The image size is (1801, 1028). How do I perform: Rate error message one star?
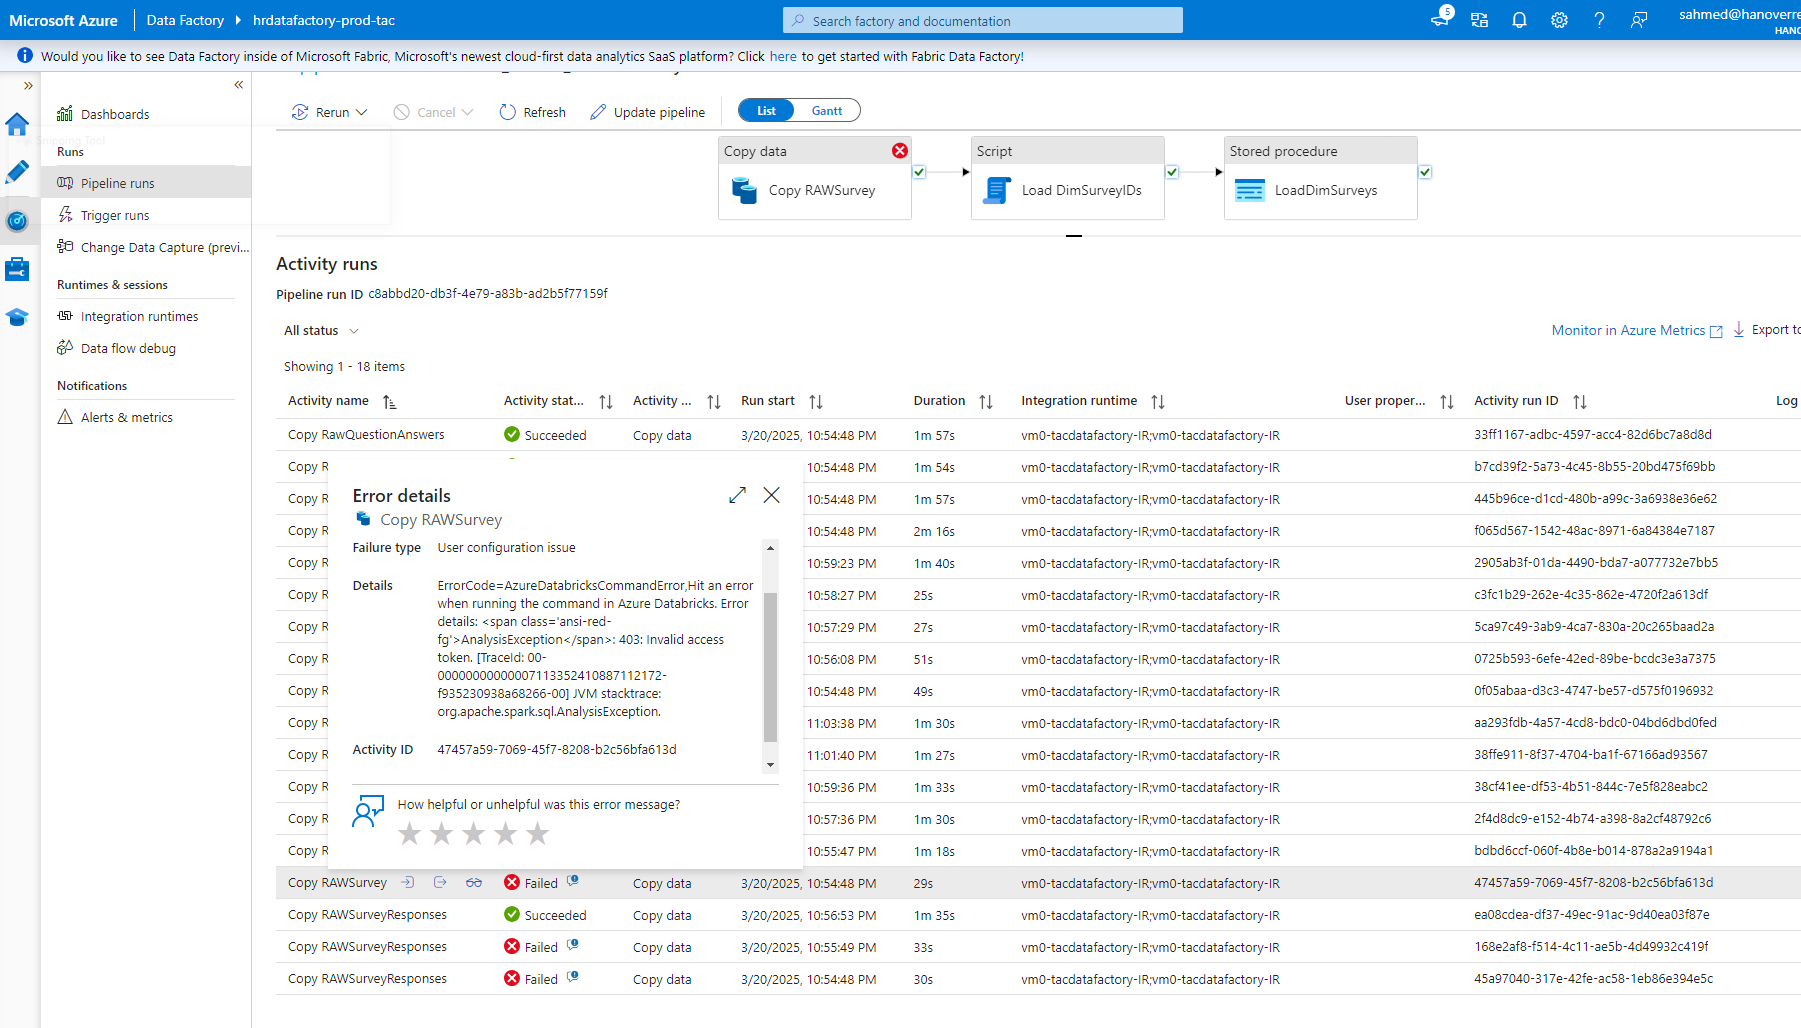pos(410,833)
